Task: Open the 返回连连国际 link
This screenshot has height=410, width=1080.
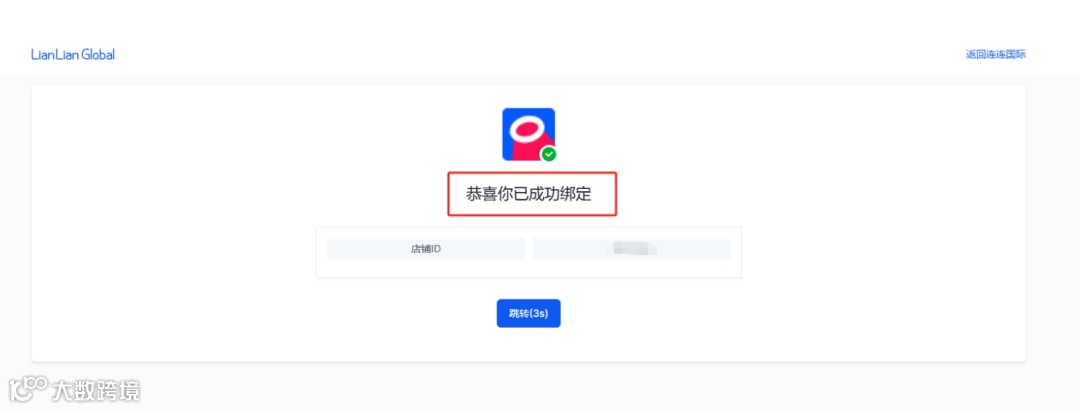Action: pos(996,54)
